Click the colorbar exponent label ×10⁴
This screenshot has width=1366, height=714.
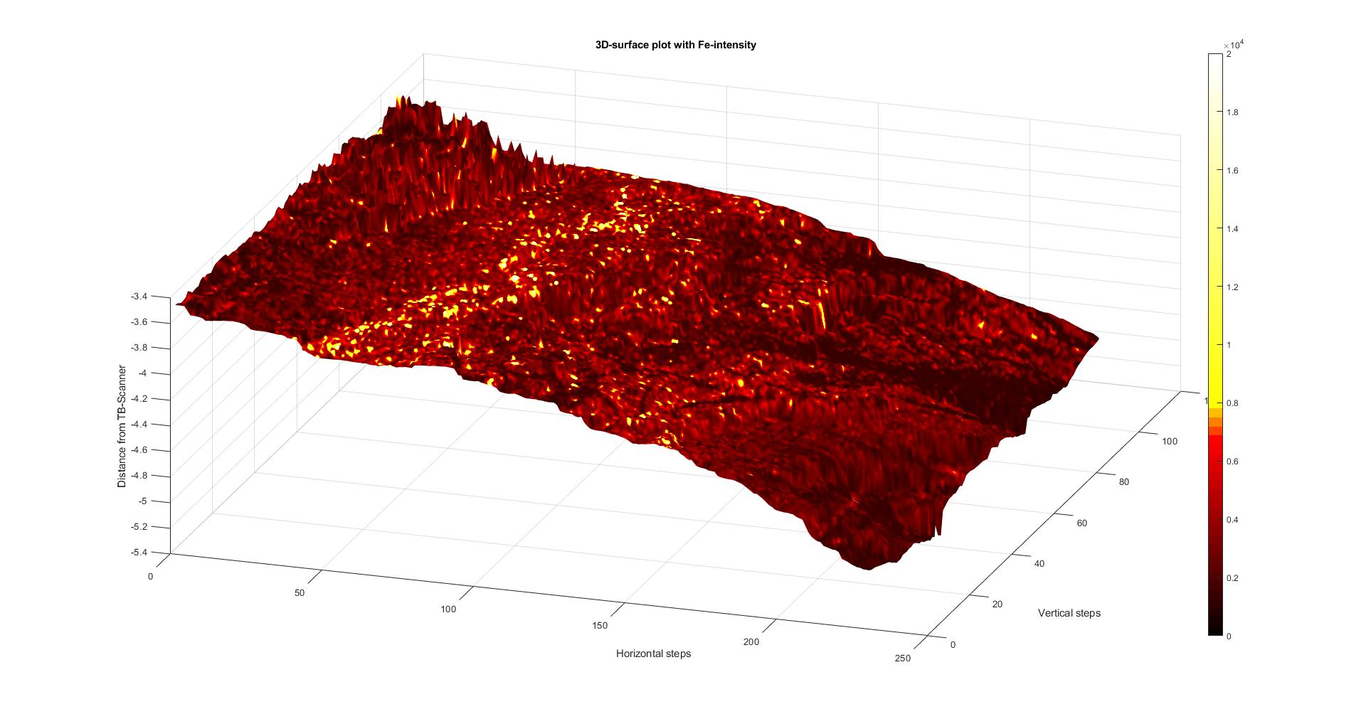[1233, 45]
